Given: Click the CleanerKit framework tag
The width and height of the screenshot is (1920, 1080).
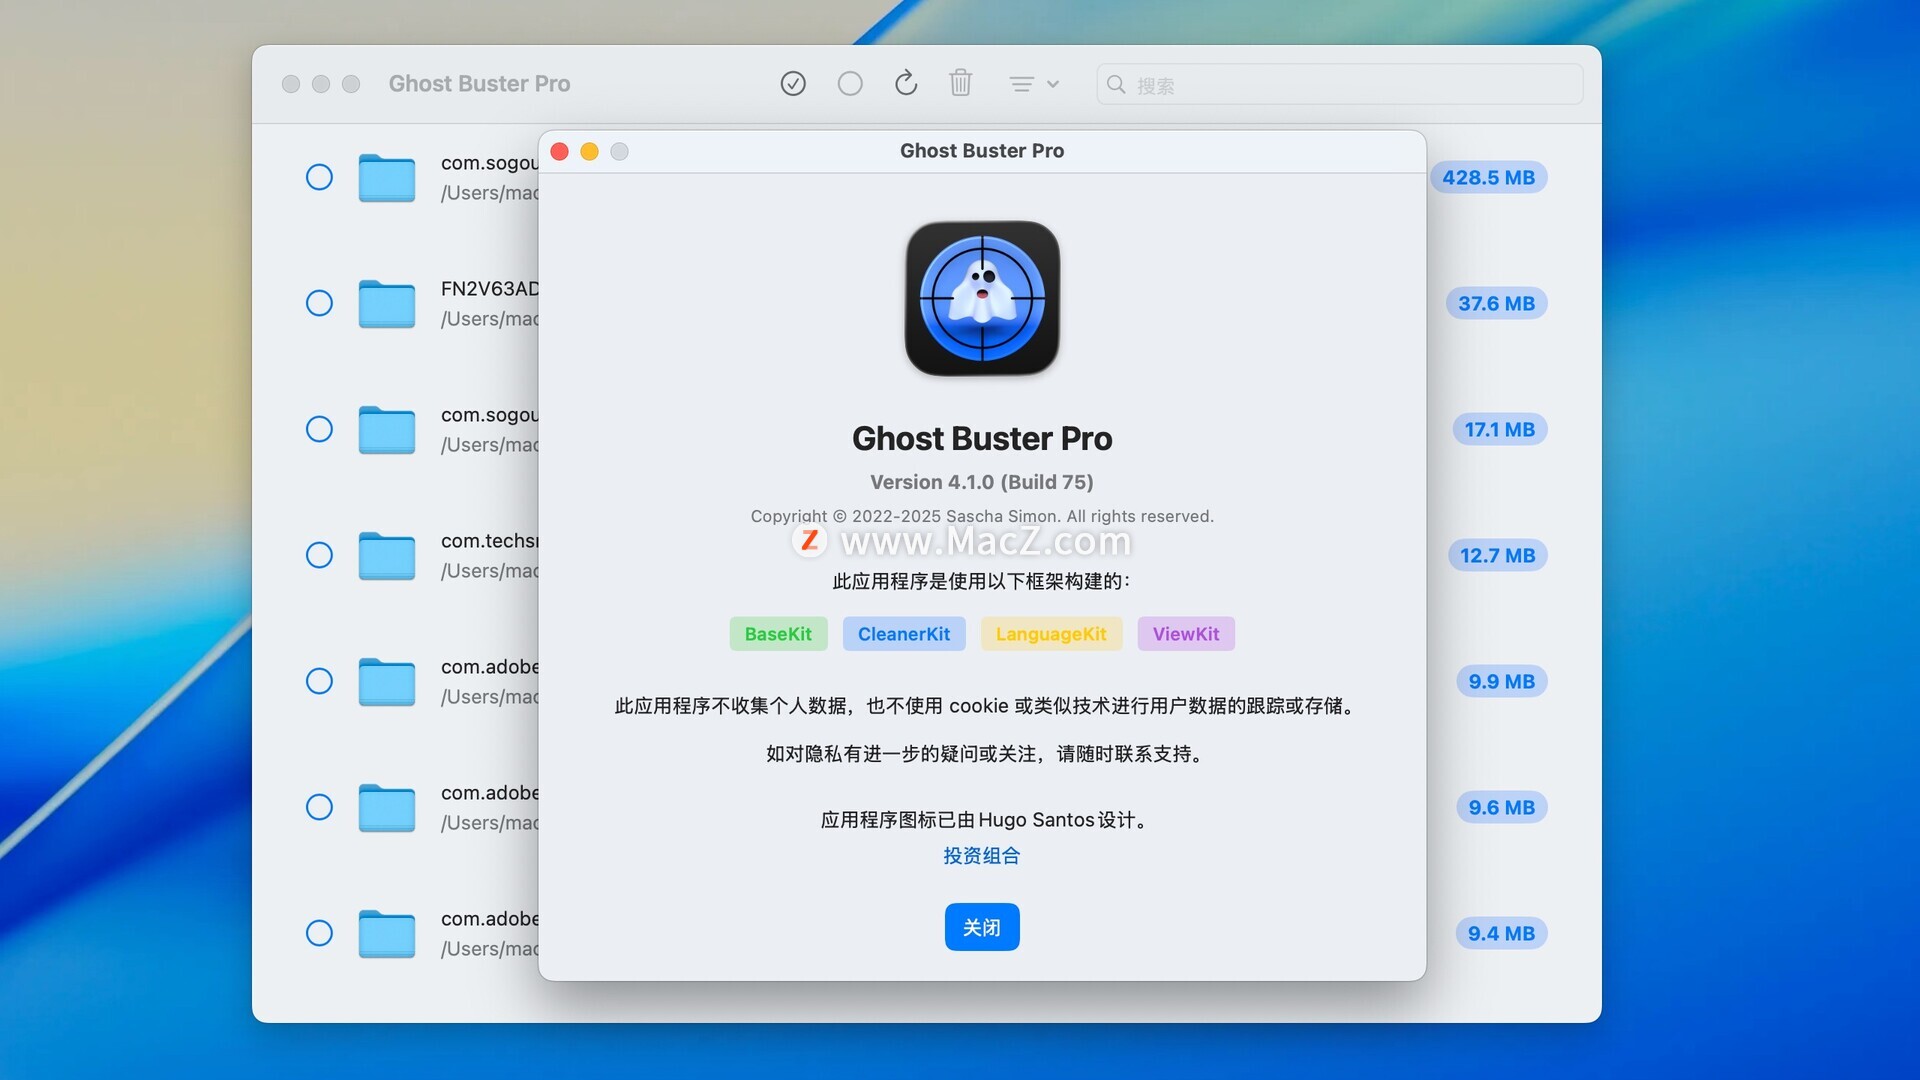Looking at the screenshot, I should tap(903, 634).
